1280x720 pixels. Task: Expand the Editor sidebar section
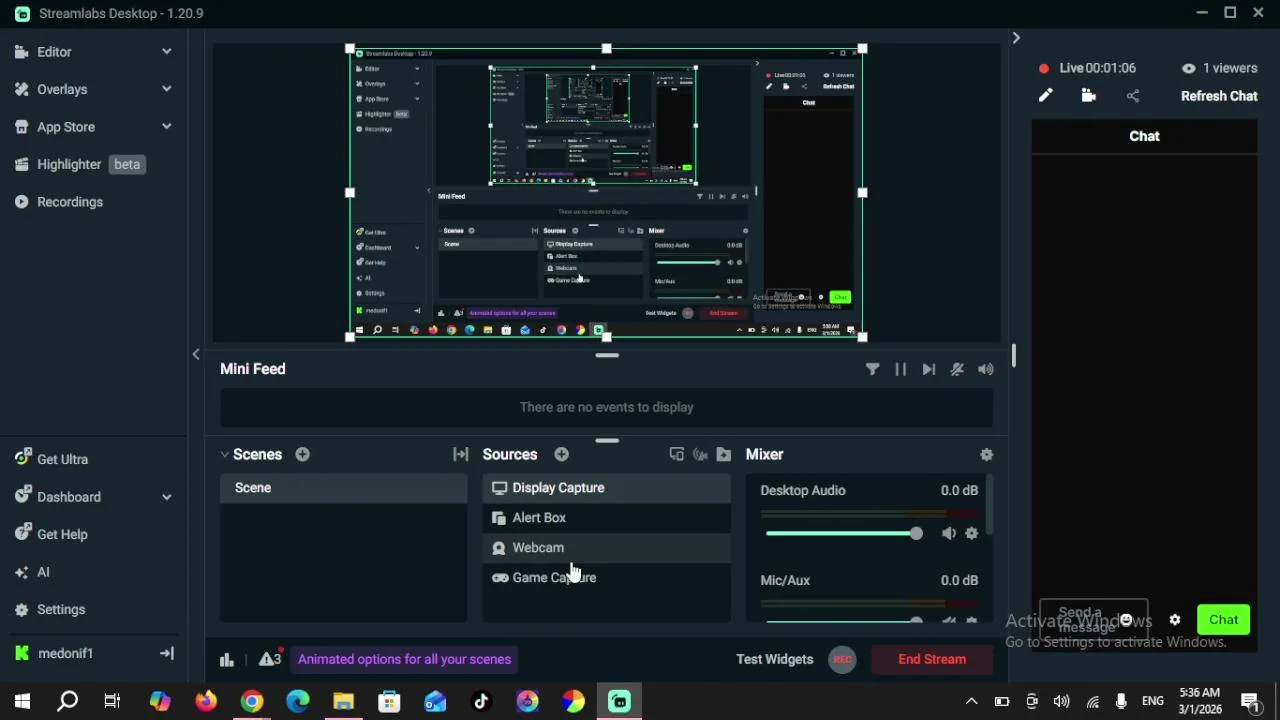[166, 51]
